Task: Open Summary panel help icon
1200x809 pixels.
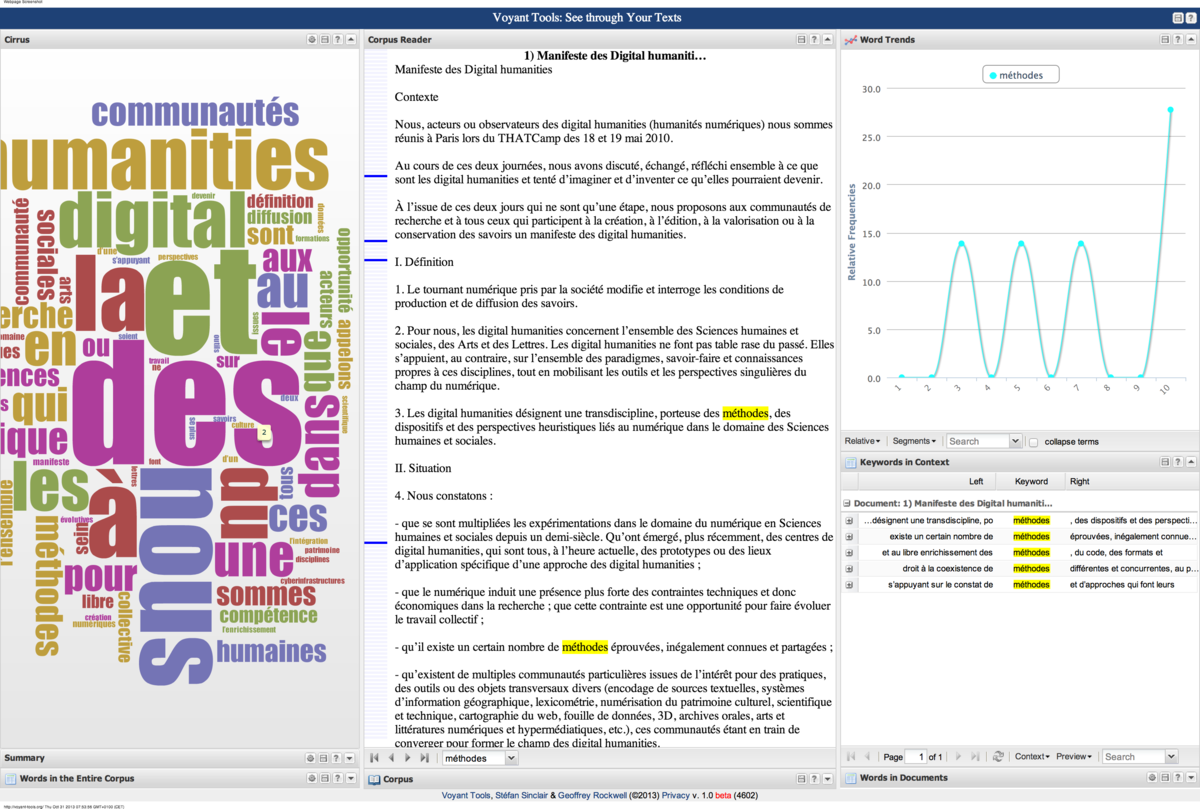Action: tap(337, 758)
